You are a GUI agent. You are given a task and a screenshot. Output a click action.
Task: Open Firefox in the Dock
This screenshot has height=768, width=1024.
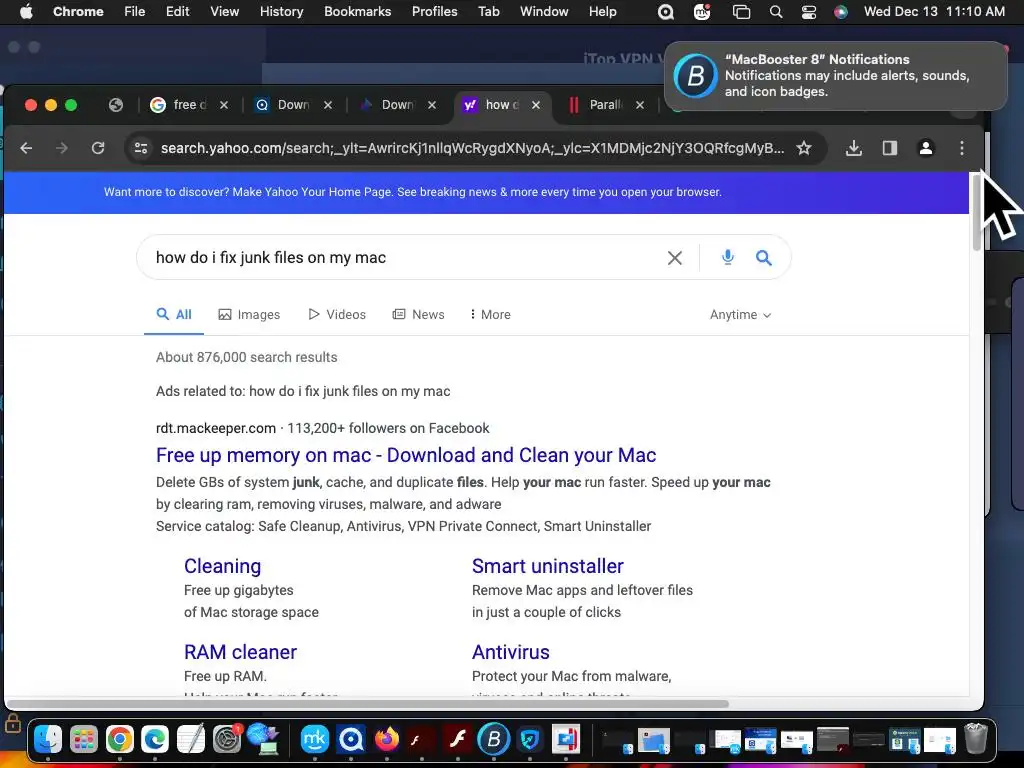387,739
